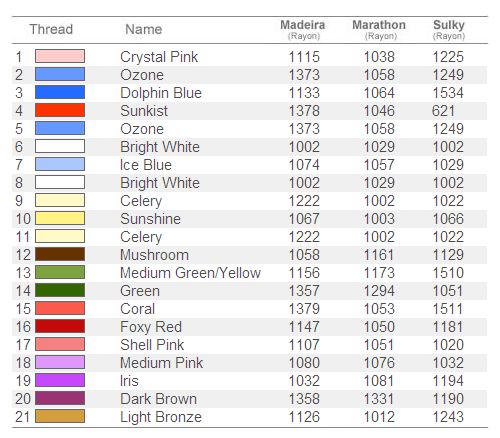Image resolution: width=500 pixels, height=438 pixels.
Task: Click the Crystal Pink color swatch
Action: click(x=60, y=56)
